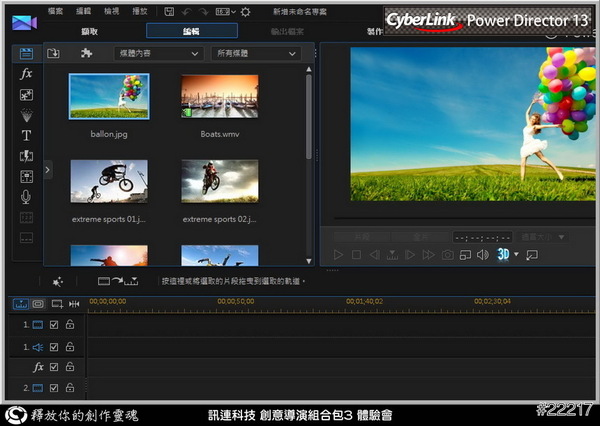Click the Import Media folder icon
Image resolution: width=600 pixels, height=426 pixels.
point(54,53)
